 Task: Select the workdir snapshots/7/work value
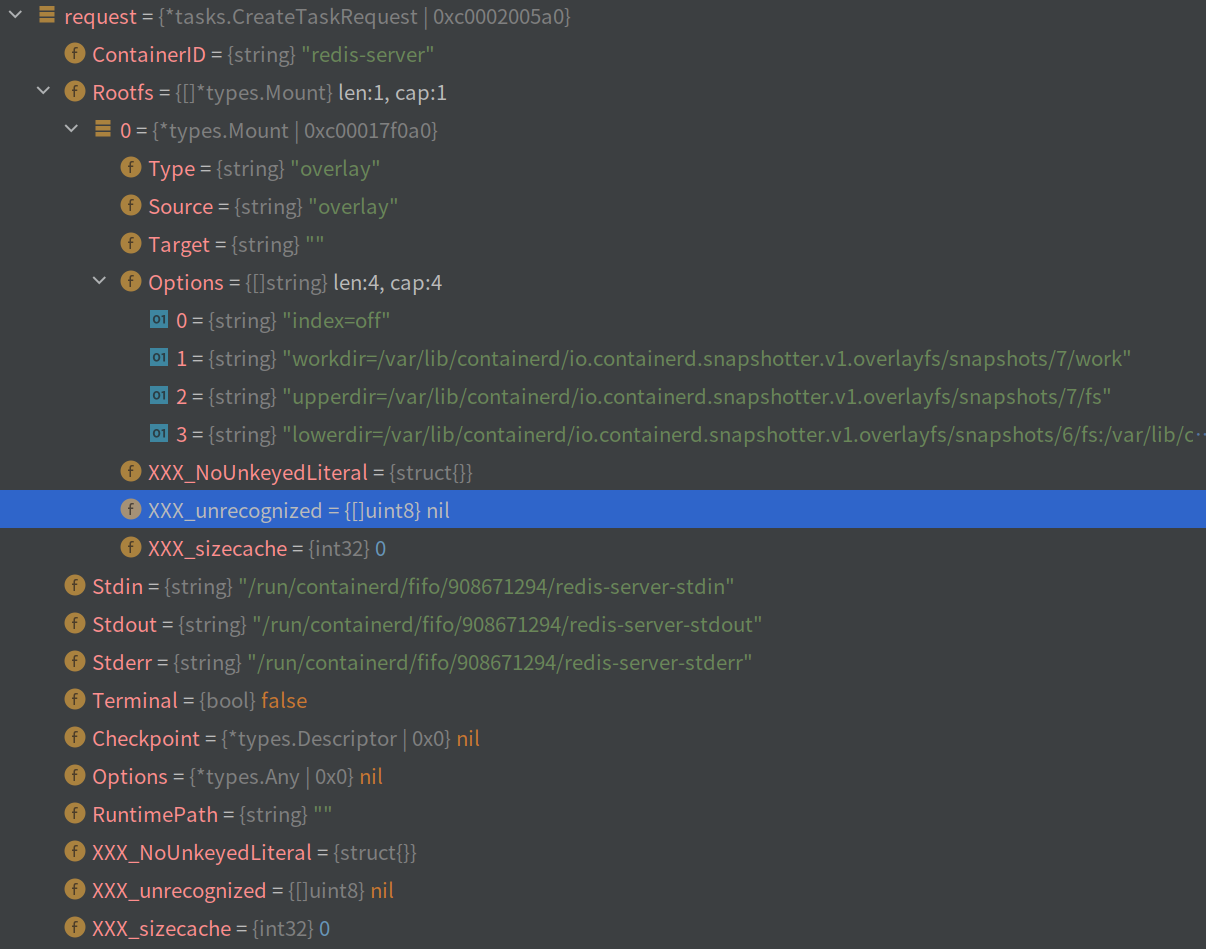[707, 358]
